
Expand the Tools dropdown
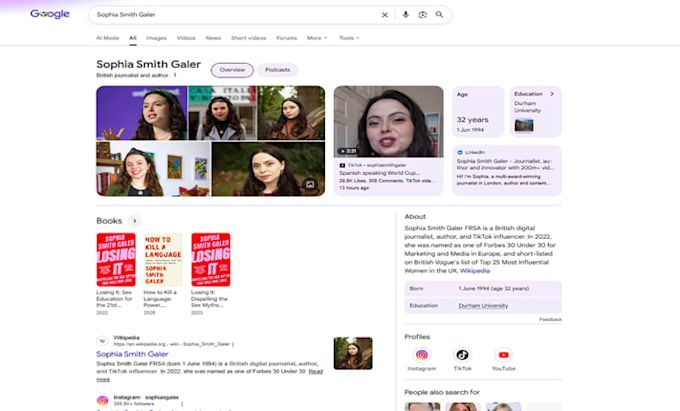pyautogui.click(x=349, y=38)
